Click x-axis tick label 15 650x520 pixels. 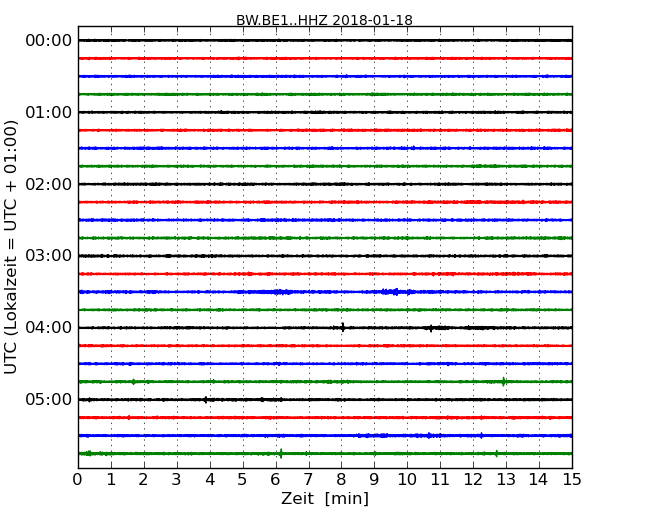click(x=572, y=480)
